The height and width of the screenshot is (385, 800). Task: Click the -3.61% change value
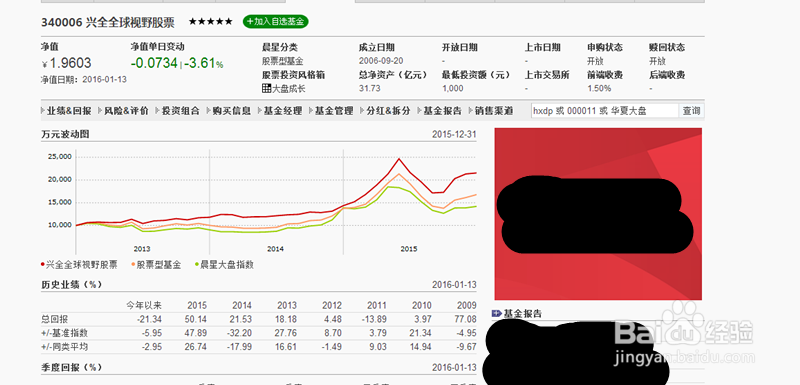(204, 64)
